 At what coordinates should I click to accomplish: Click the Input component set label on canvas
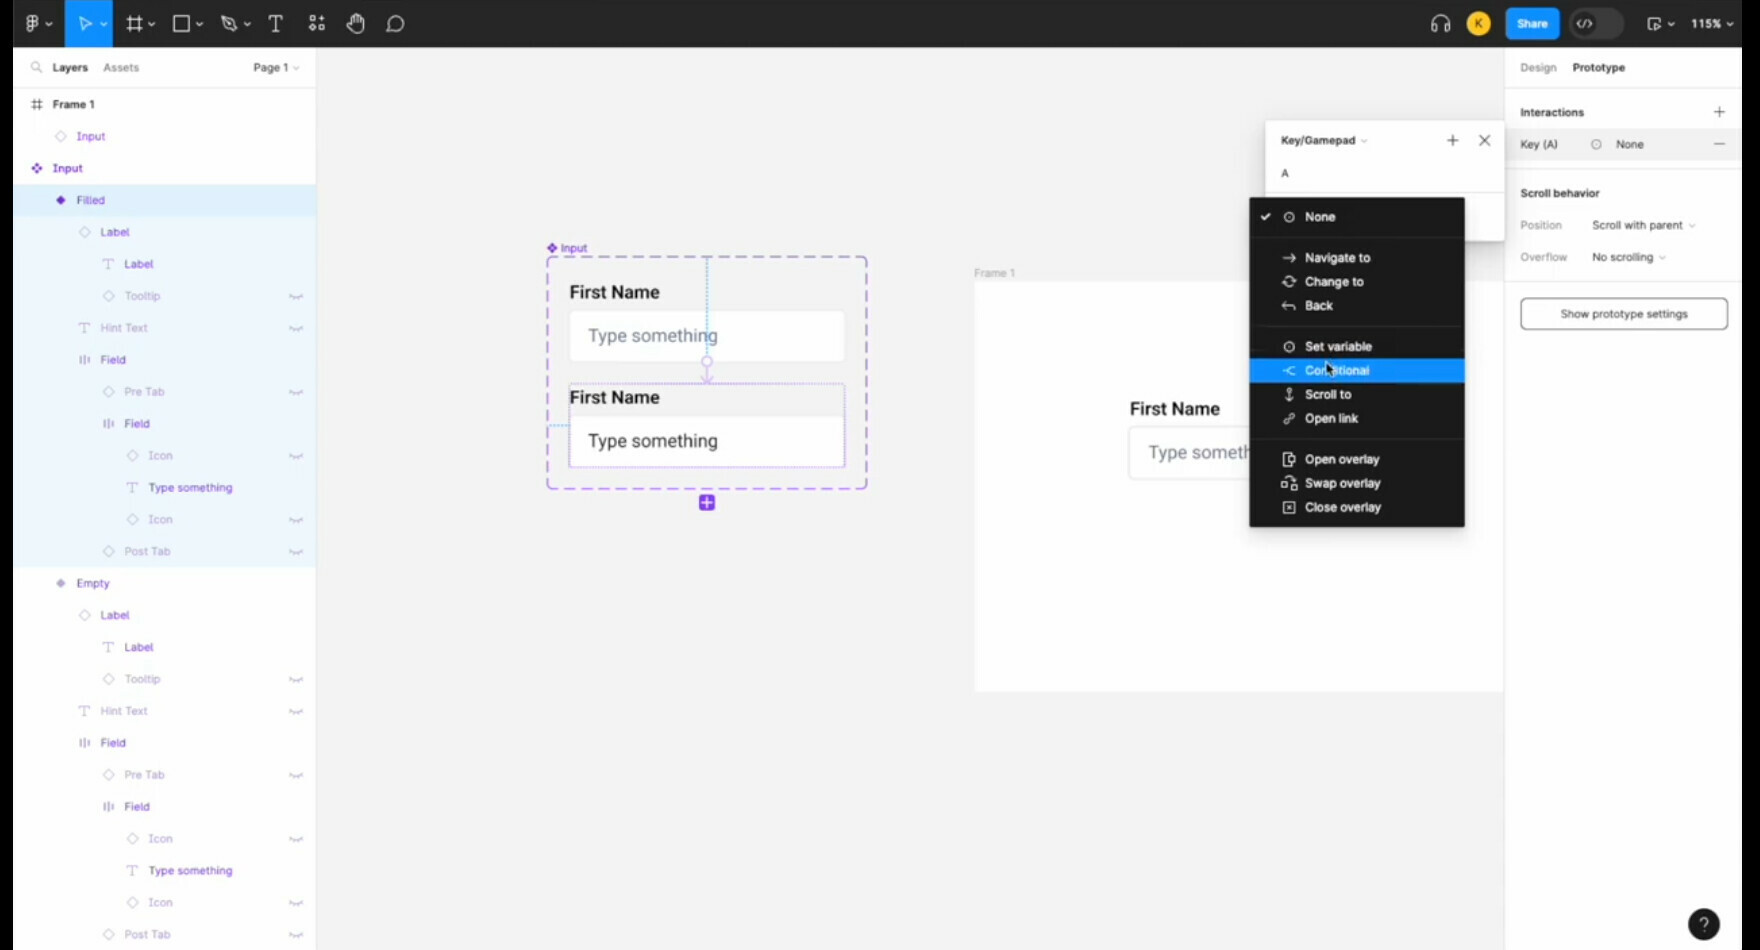point(567,248)
